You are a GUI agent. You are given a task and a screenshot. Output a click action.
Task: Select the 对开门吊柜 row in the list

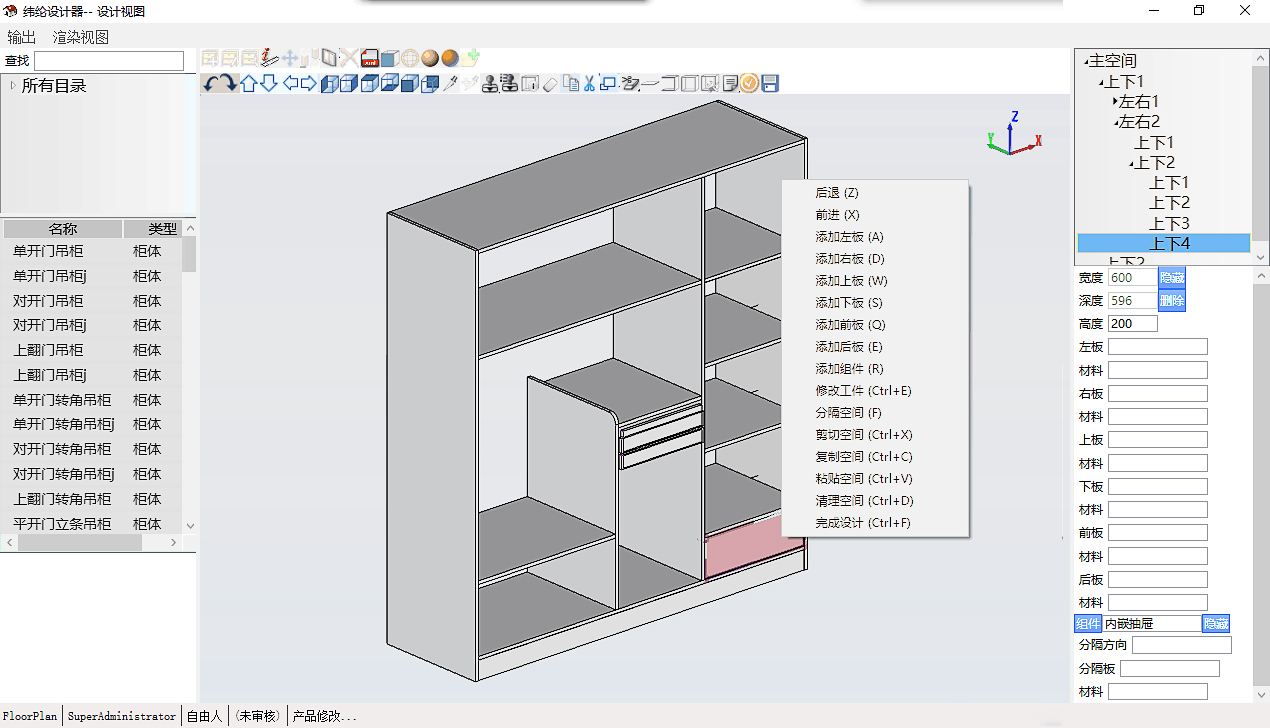(x=91, y=301)
